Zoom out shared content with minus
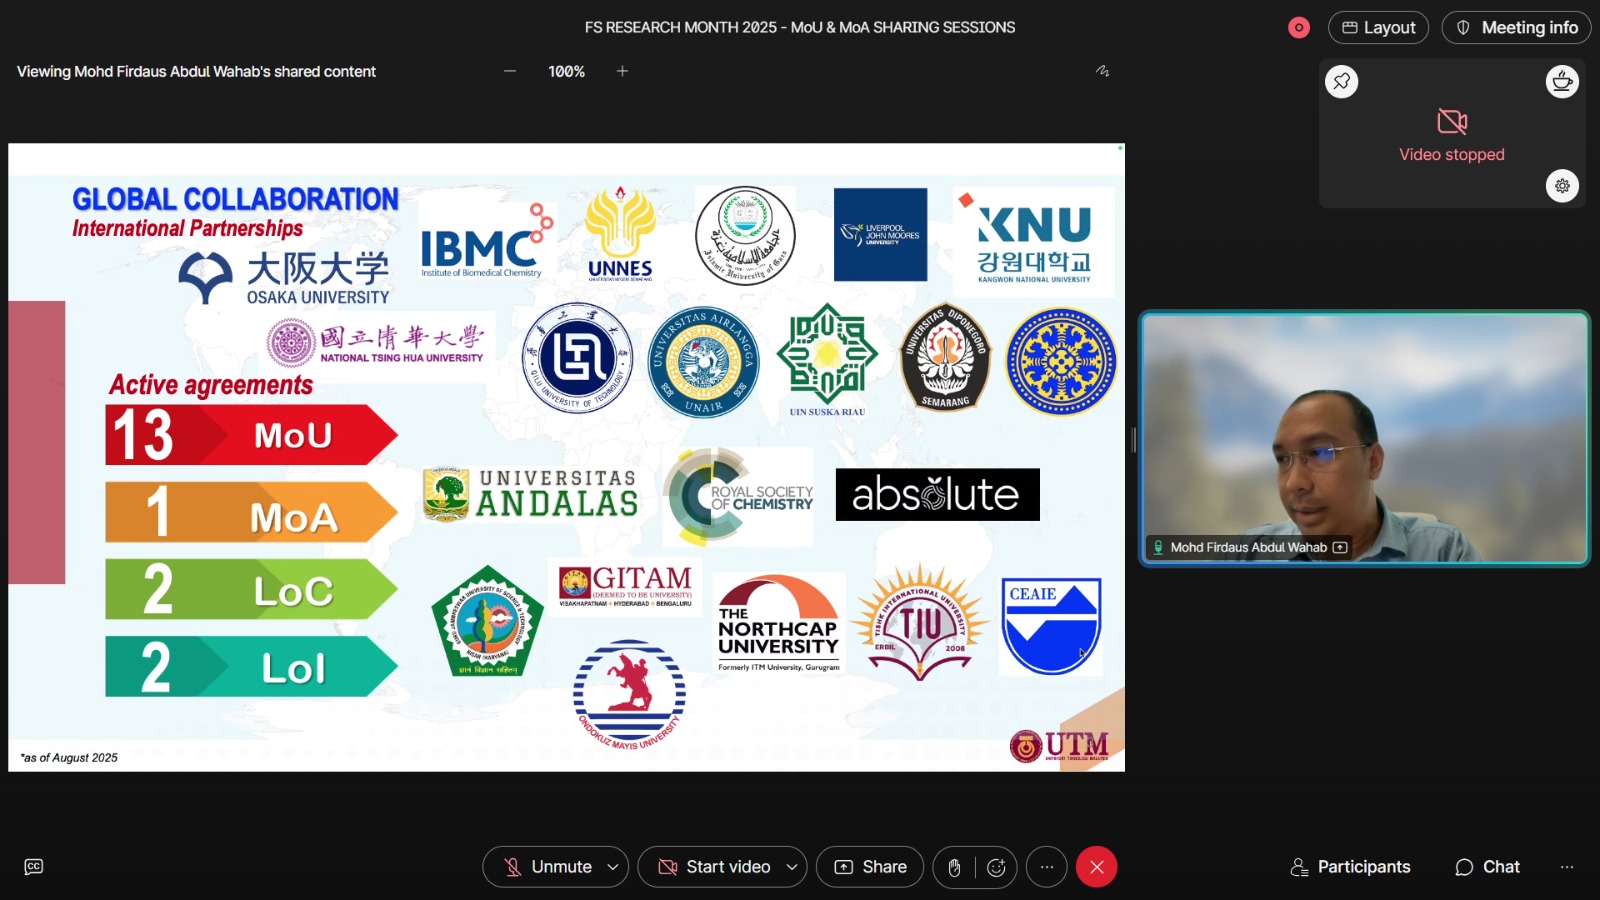This screenshot has height=900, width=1600. point(510,71)
